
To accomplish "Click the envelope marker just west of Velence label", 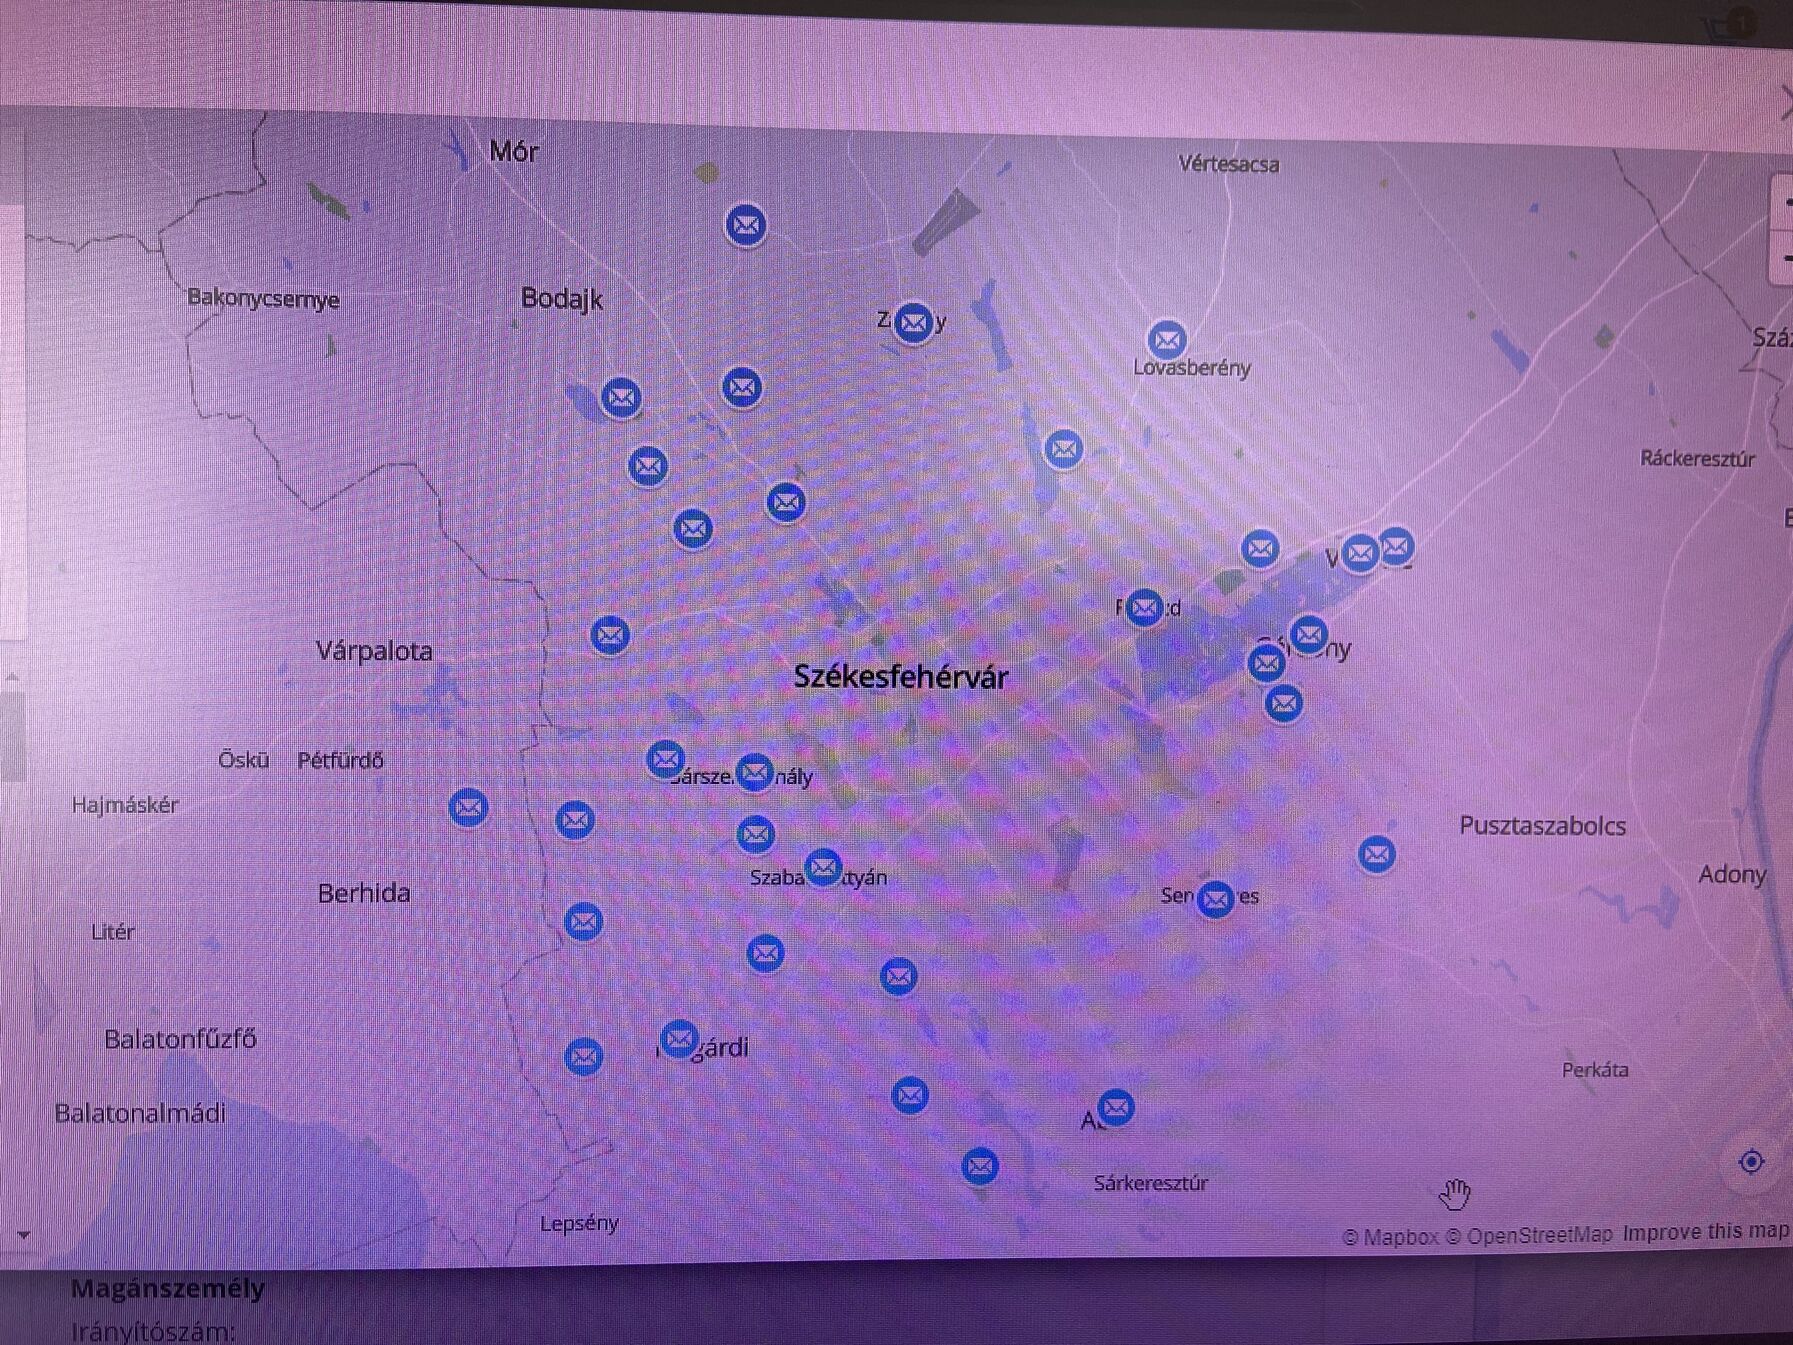I will coord(1261,549).
